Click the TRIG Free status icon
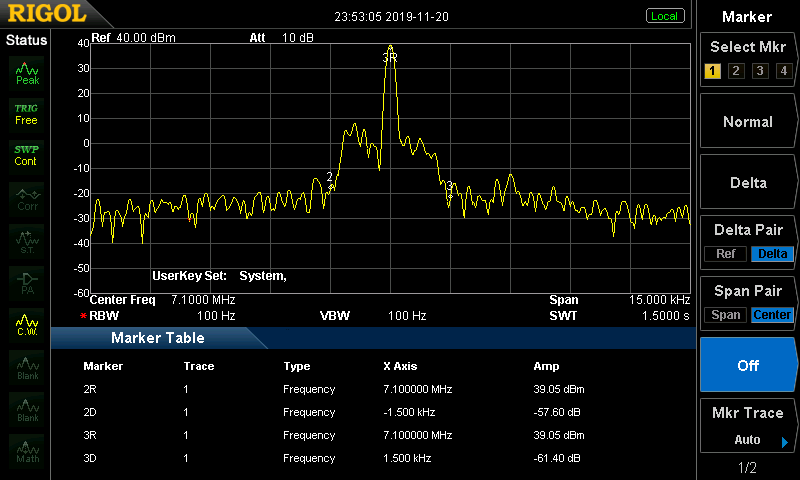This screenshot has width=800, height=480. click(x=26, y=113)
